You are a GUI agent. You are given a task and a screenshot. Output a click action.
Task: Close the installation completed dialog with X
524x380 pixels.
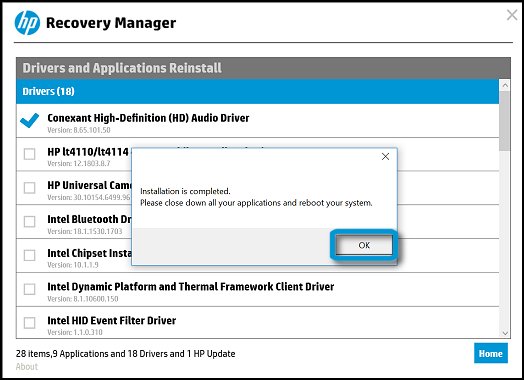pos(385,156)
